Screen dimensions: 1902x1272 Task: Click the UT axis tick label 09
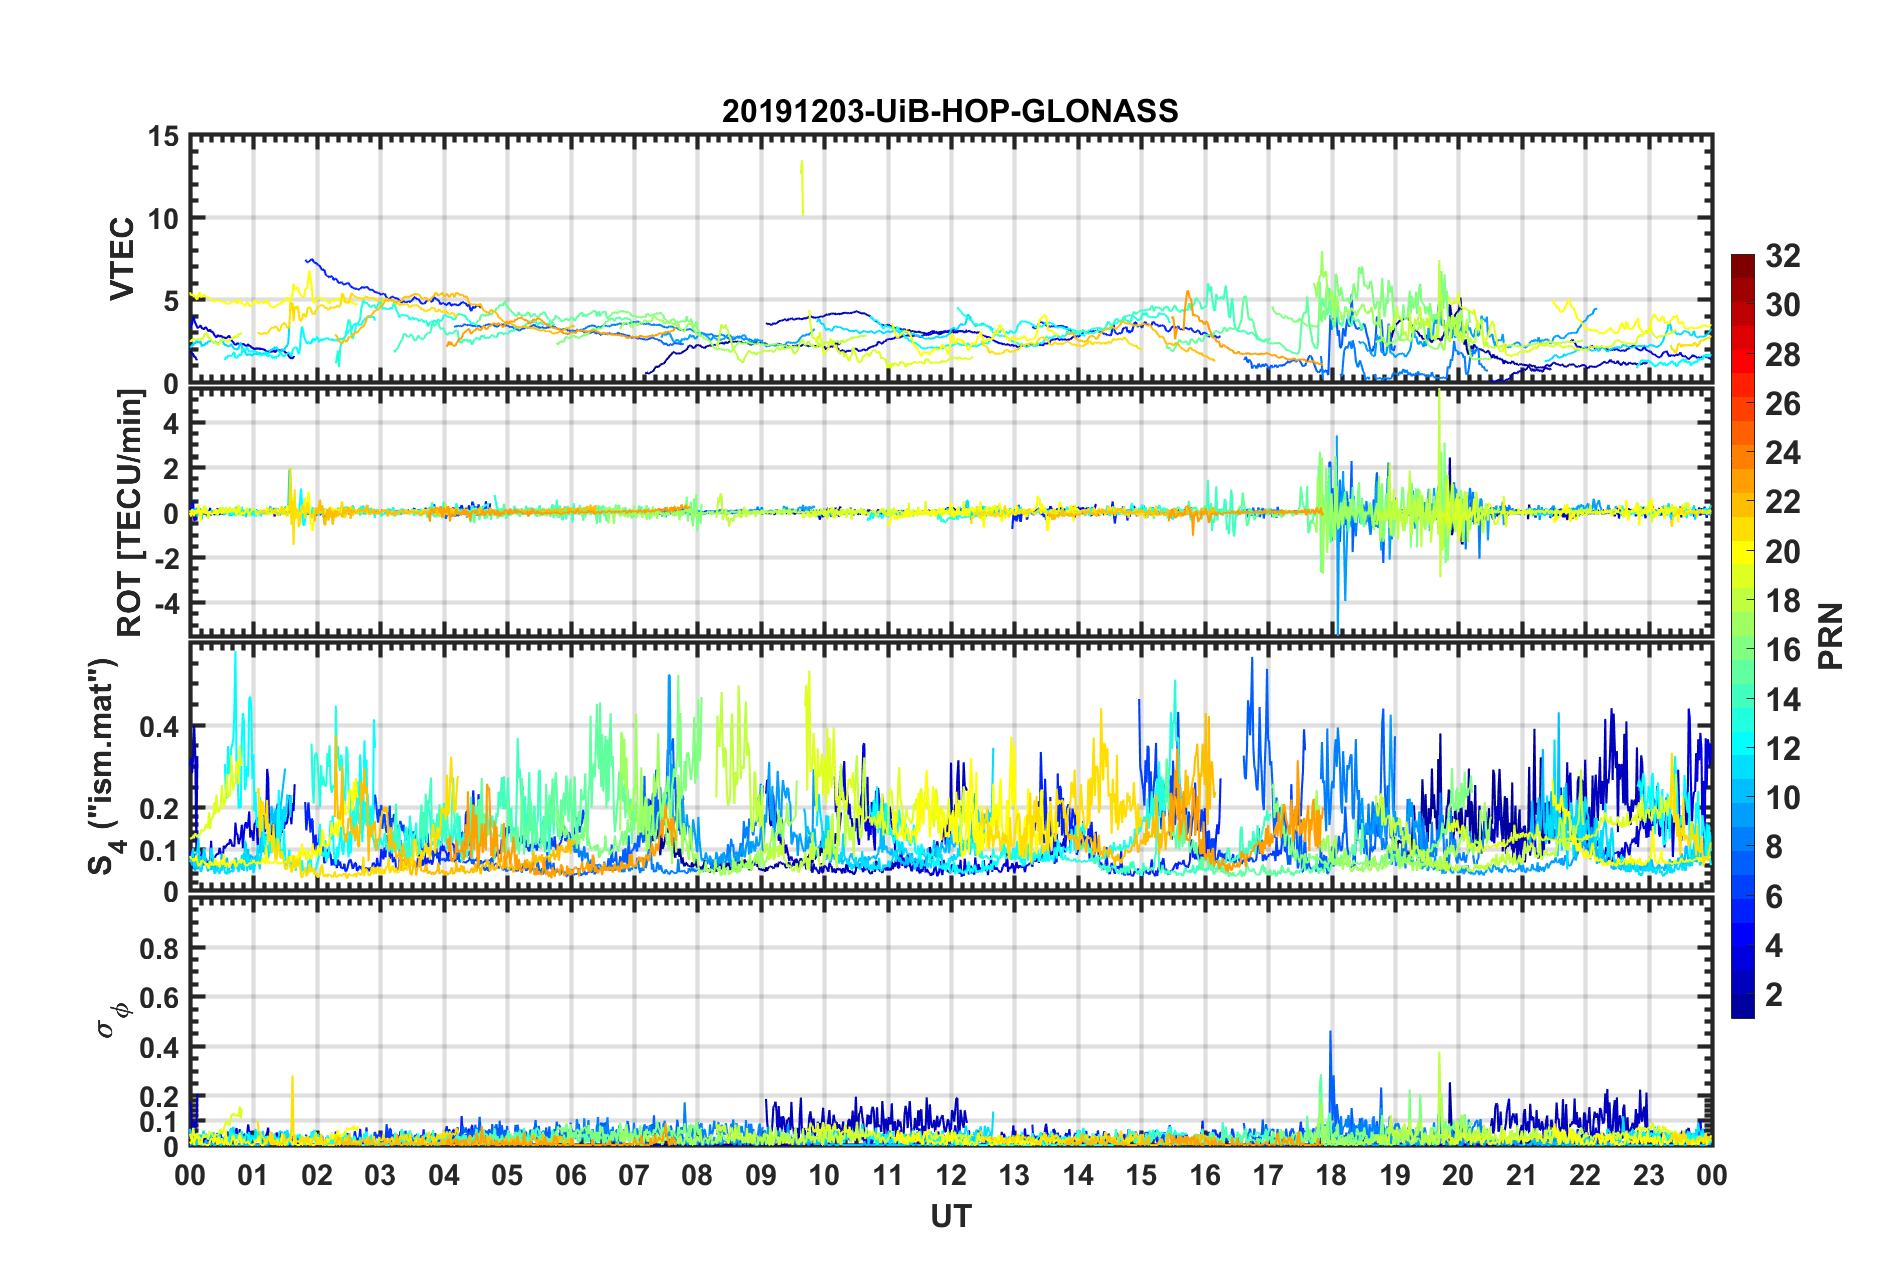(x=761, y=1175)
